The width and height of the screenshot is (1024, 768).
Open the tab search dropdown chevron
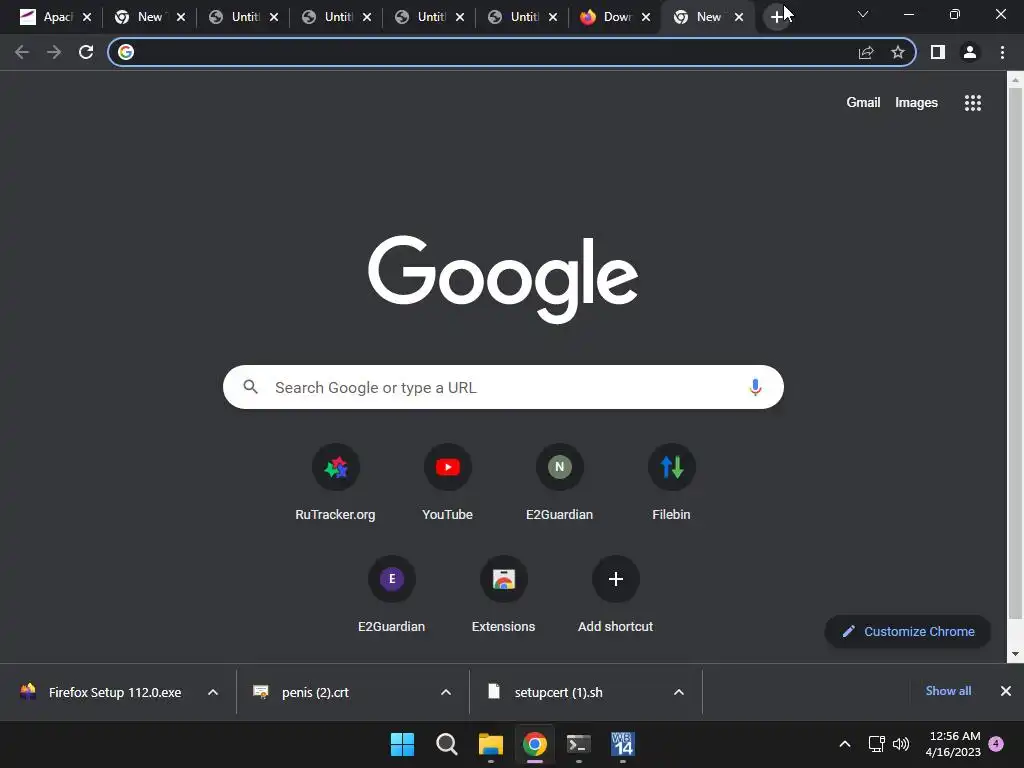click(x=863, y=14)
